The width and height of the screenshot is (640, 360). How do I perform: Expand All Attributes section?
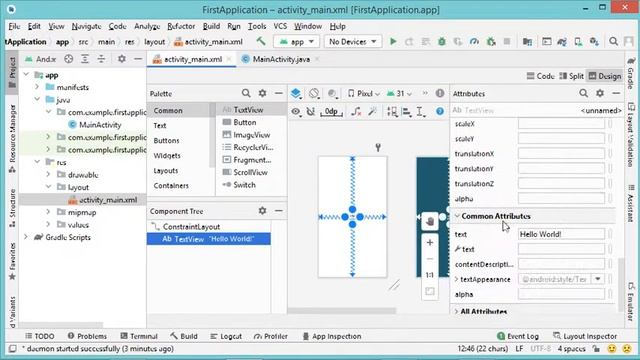456,311
